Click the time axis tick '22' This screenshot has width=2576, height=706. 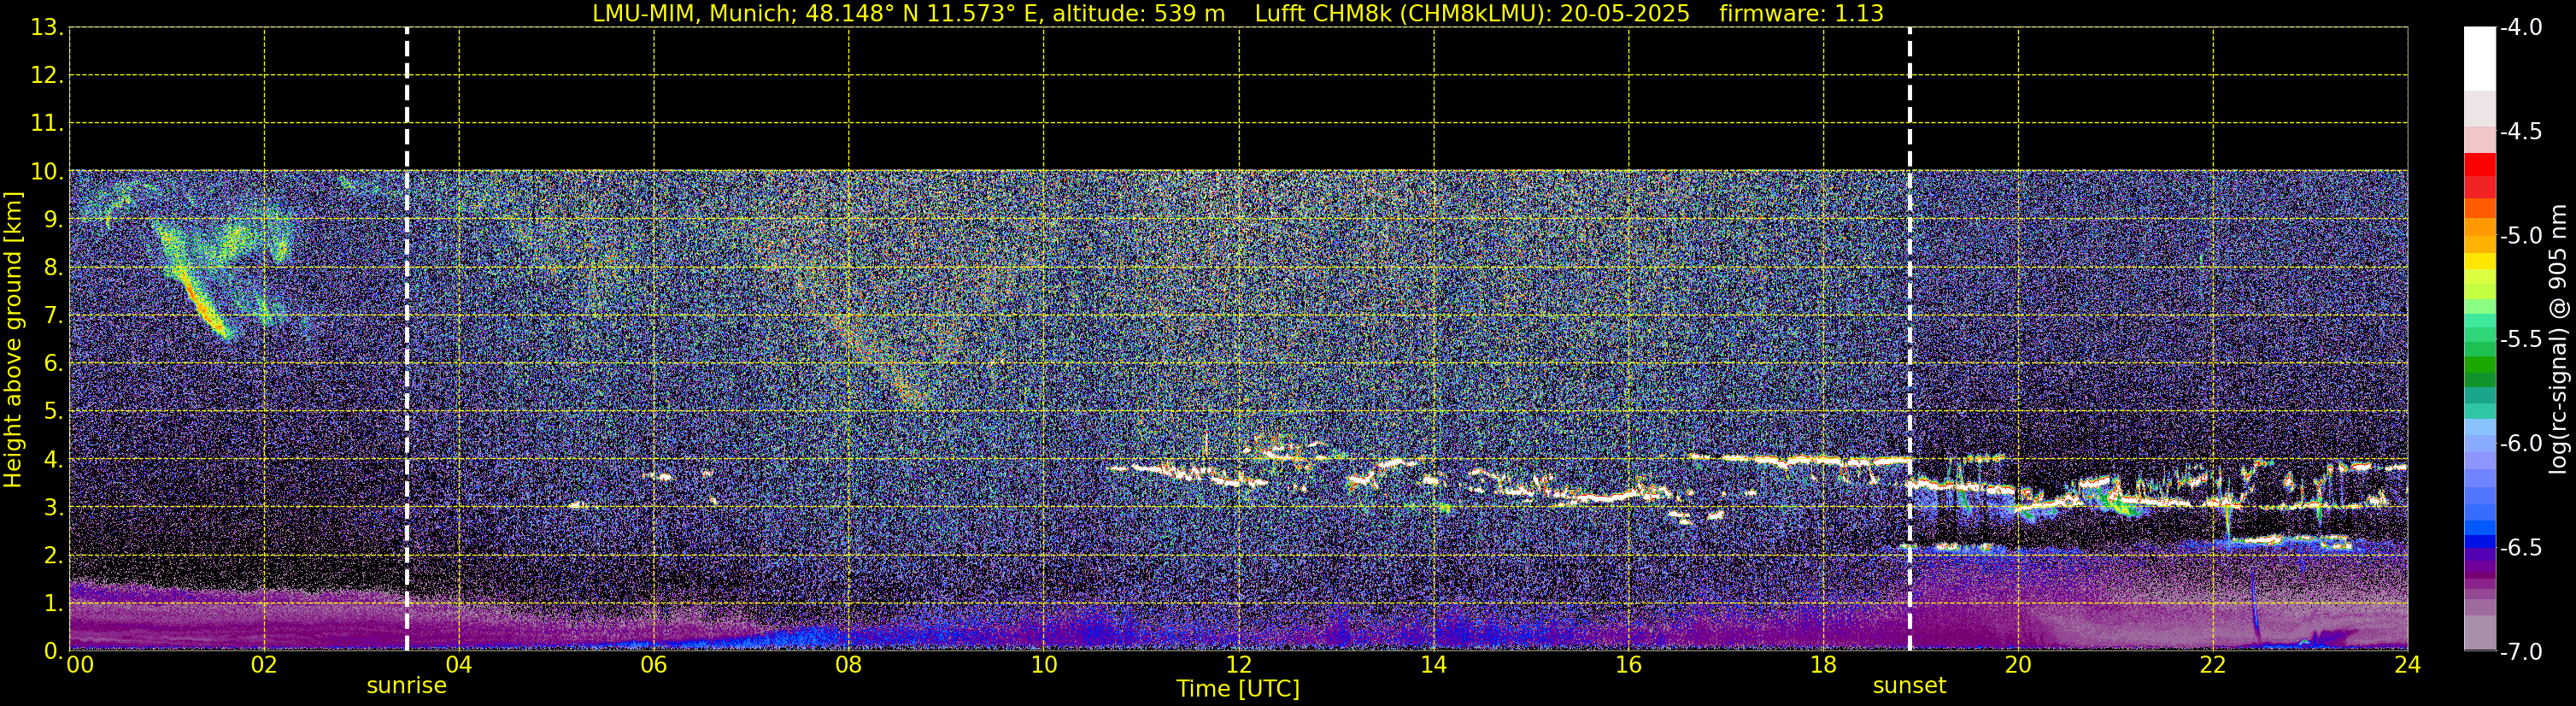[2213, 666]
